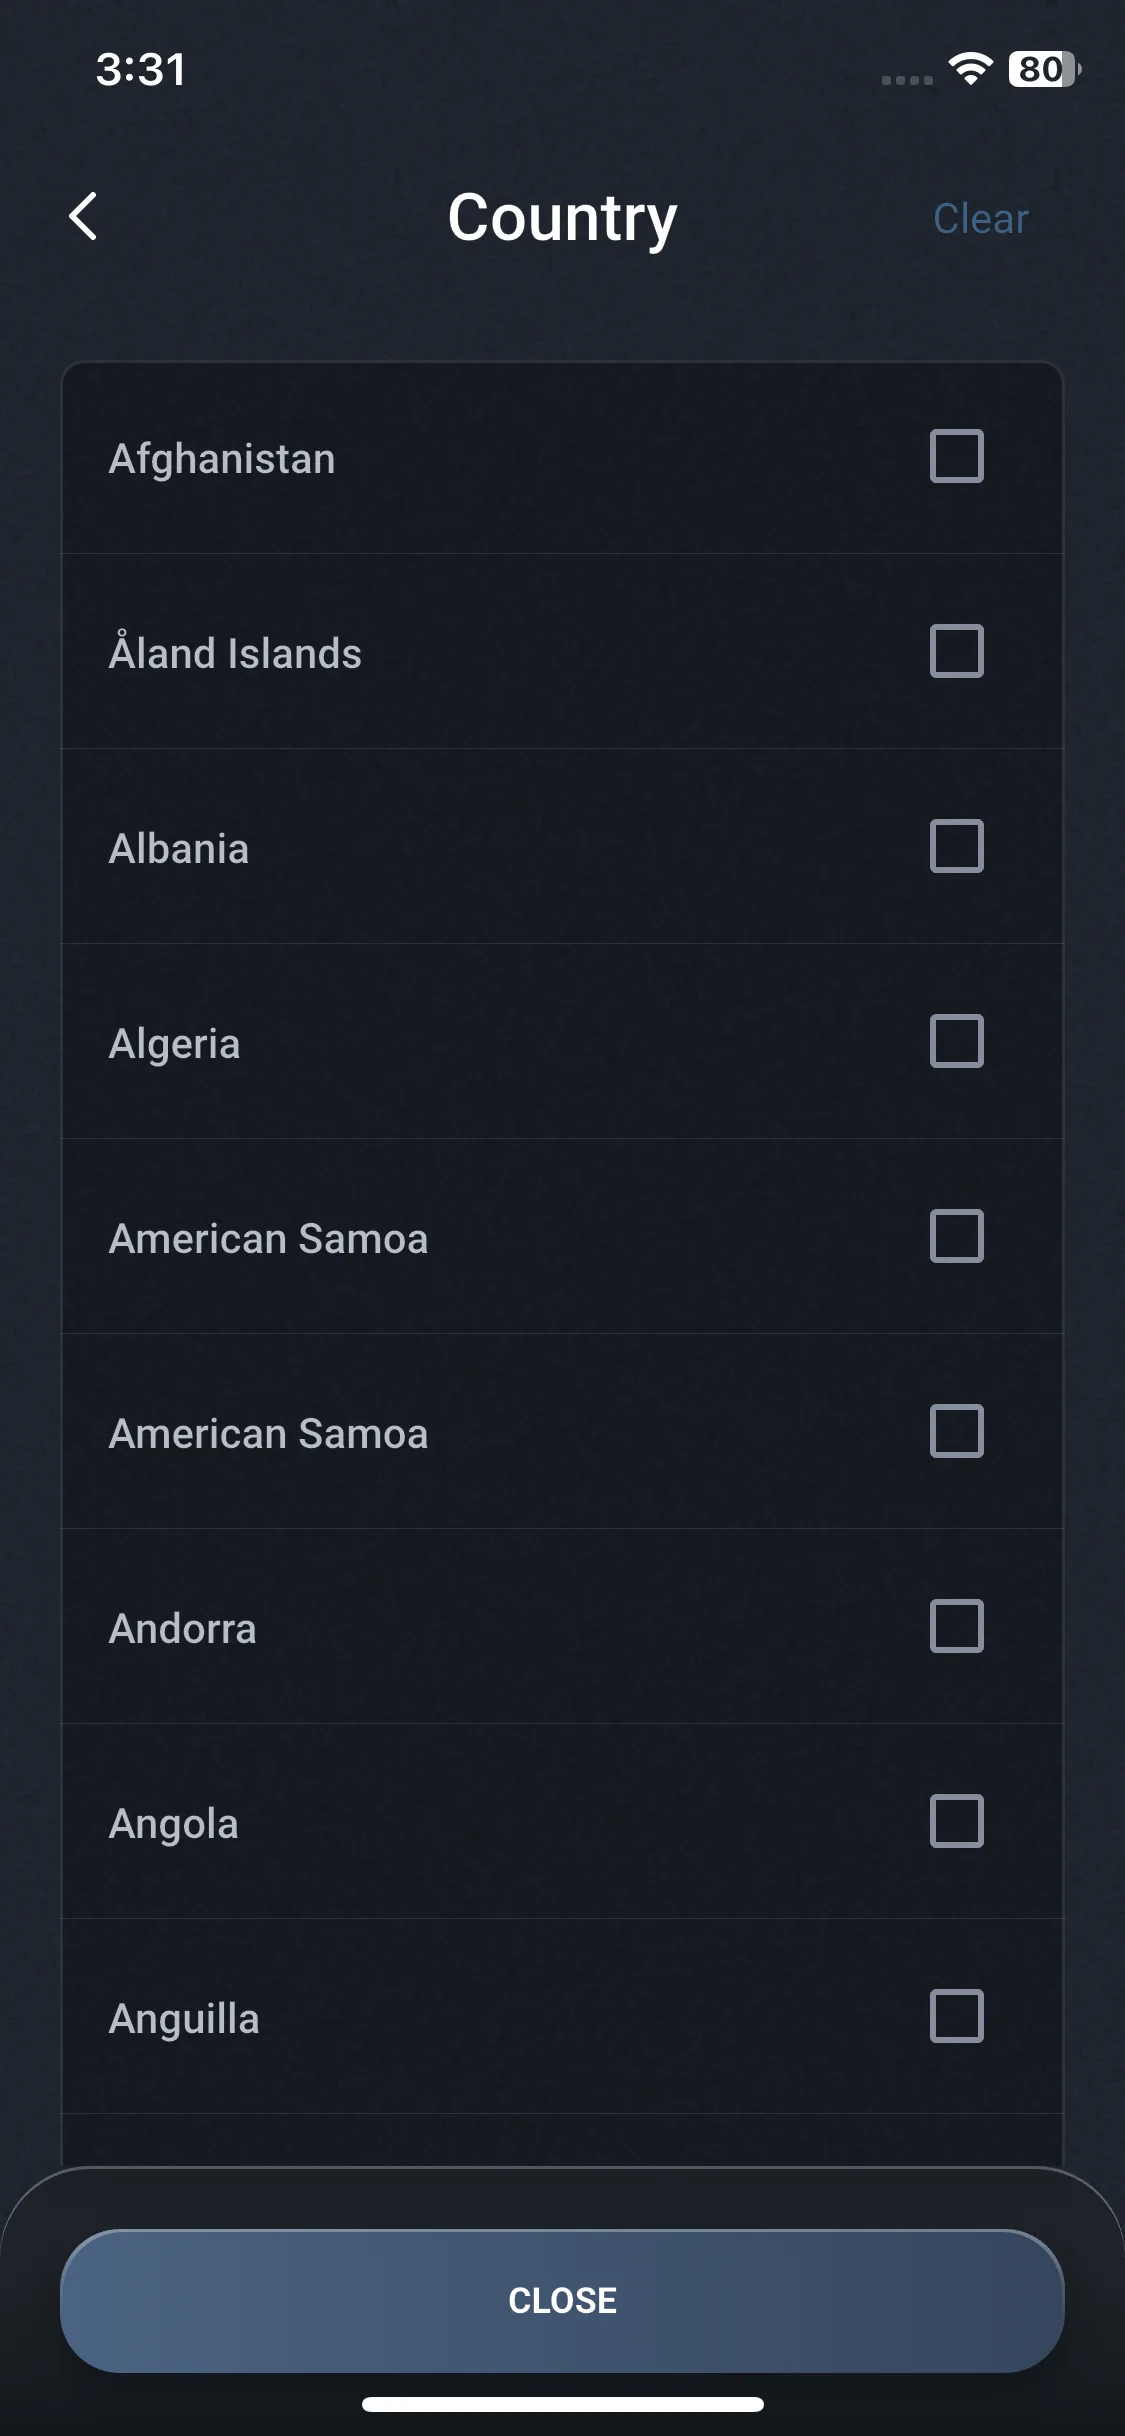
Task: Pick the Algeria list entry label
Action: point(175,1044)
